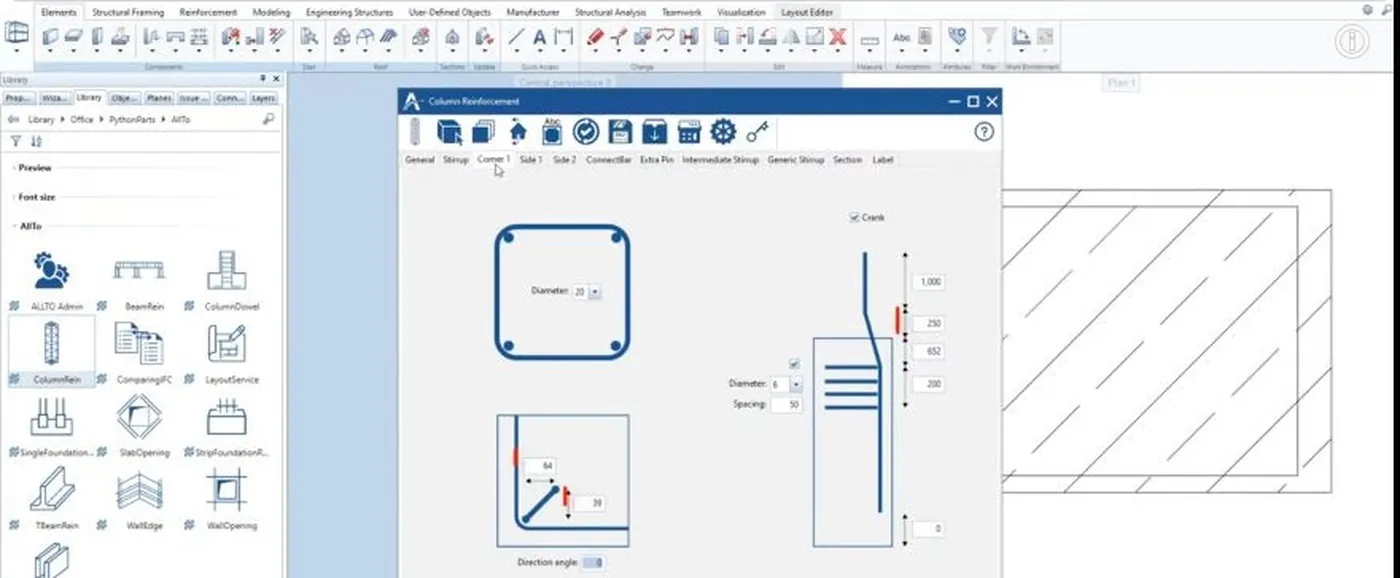1400x578 pixels.
Task: Open dropdown arrow below red X delete tool
Action: 838,52
